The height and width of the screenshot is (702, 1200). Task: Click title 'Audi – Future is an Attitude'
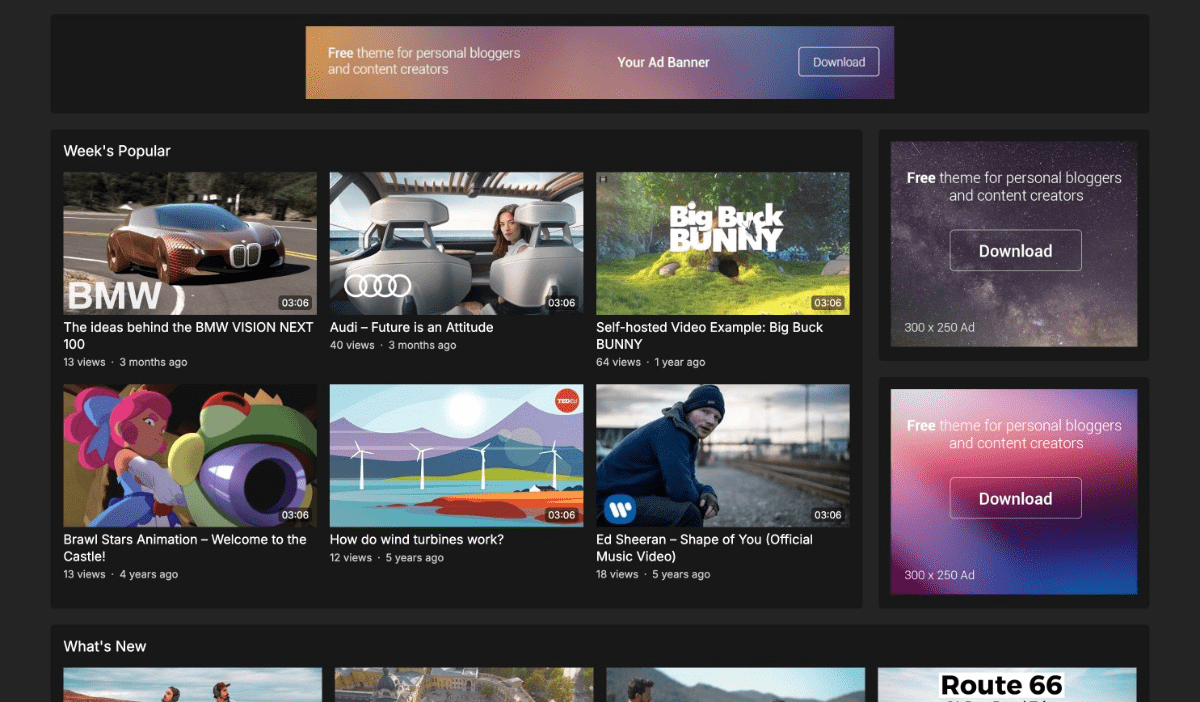coord(411,327)
